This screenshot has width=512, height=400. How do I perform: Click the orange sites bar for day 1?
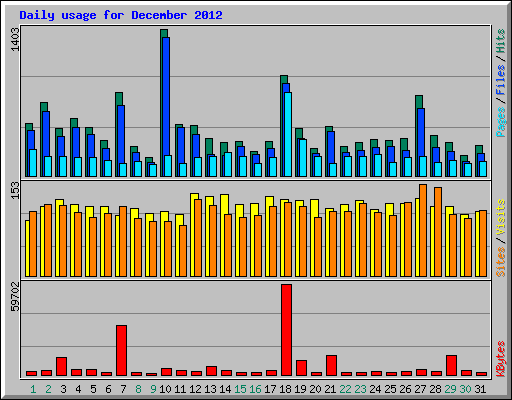33,244
